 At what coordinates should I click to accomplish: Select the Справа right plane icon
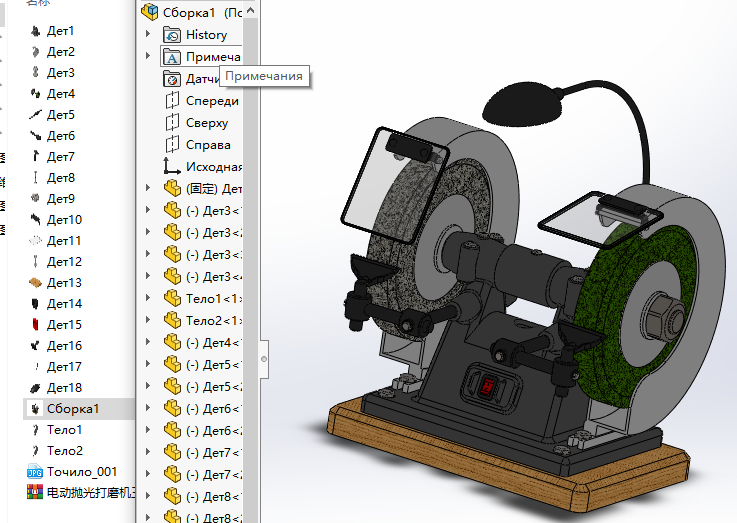click(x=172, y=145)
